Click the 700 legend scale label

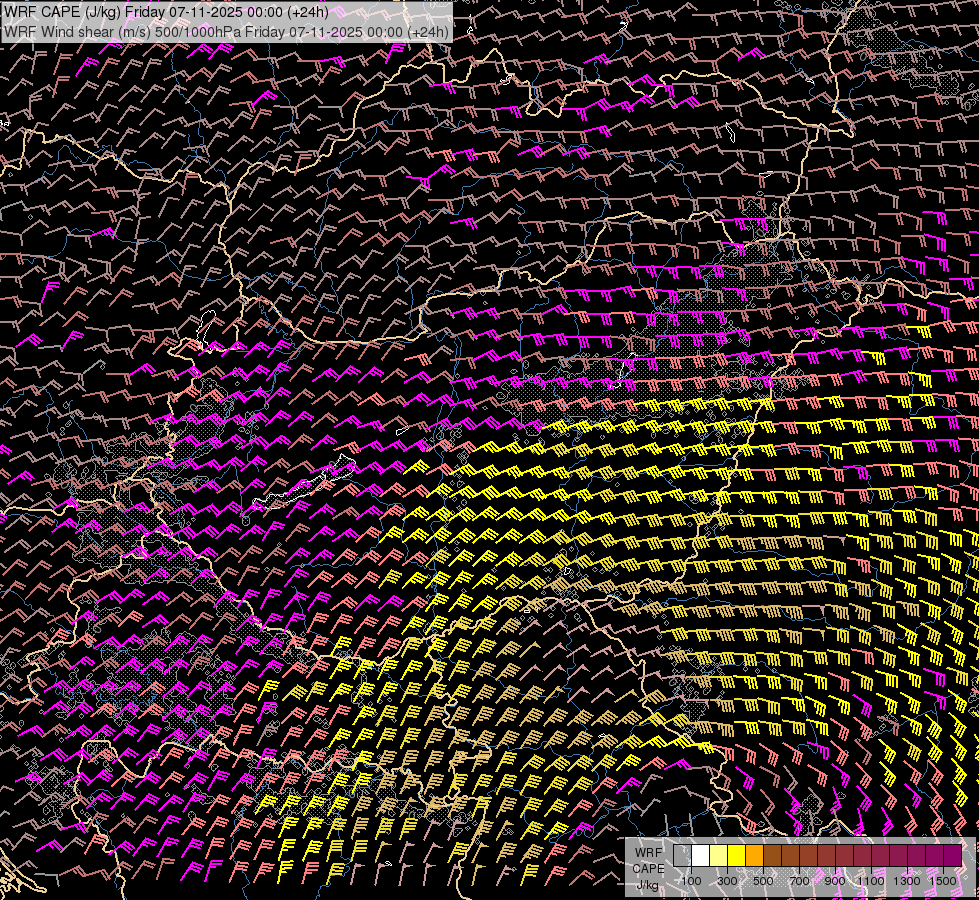tap(799, 881)
